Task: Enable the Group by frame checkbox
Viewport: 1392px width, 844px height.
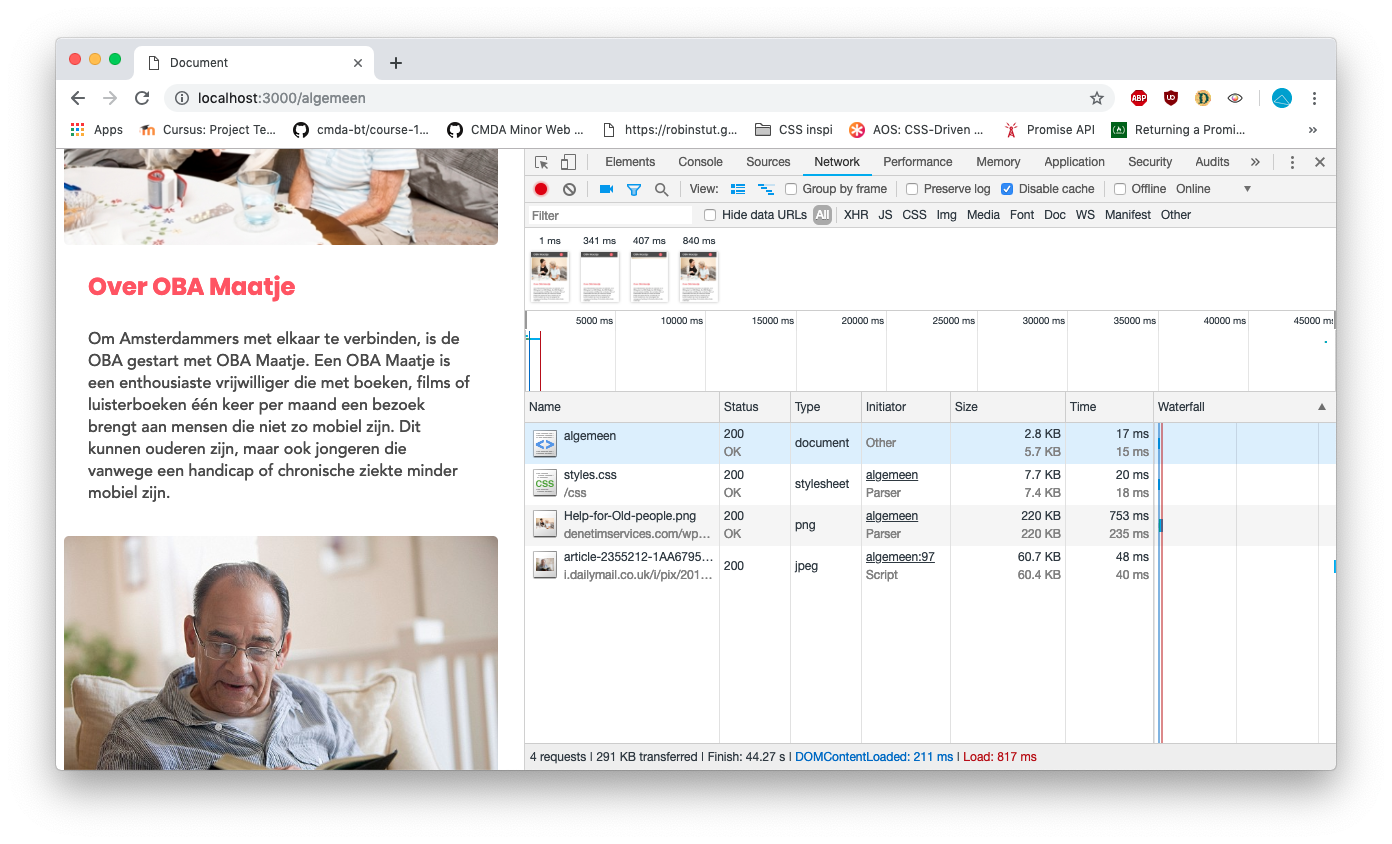Action: tap(791, 189)
